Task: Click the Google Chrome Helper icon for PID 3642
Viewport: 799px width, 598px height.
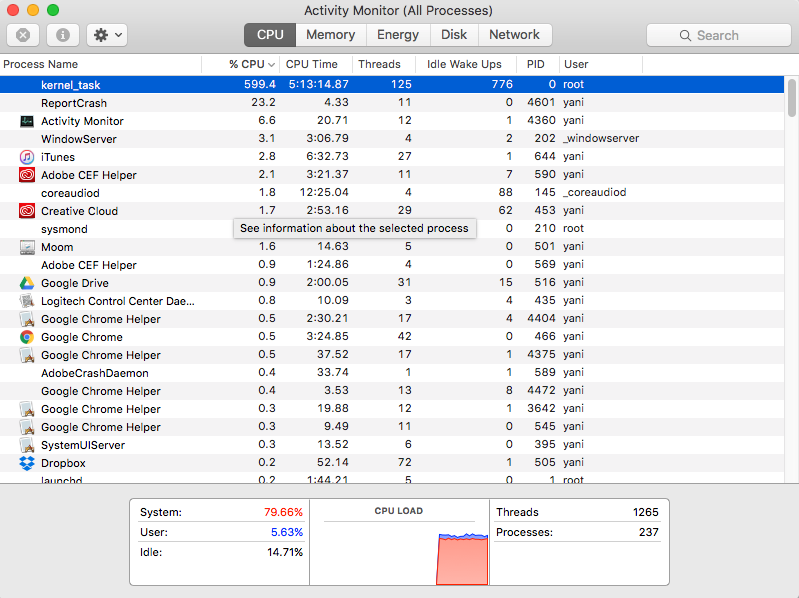Action: 26,409
